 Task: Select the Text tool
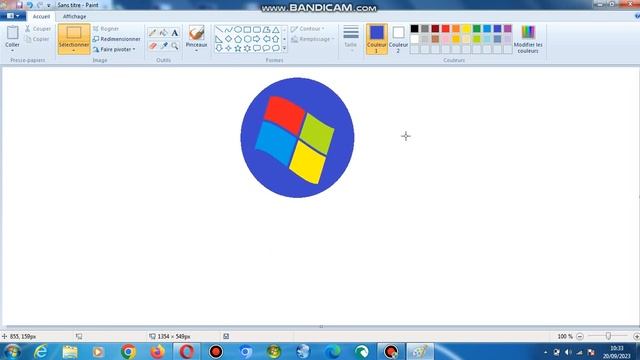(175, 33)
